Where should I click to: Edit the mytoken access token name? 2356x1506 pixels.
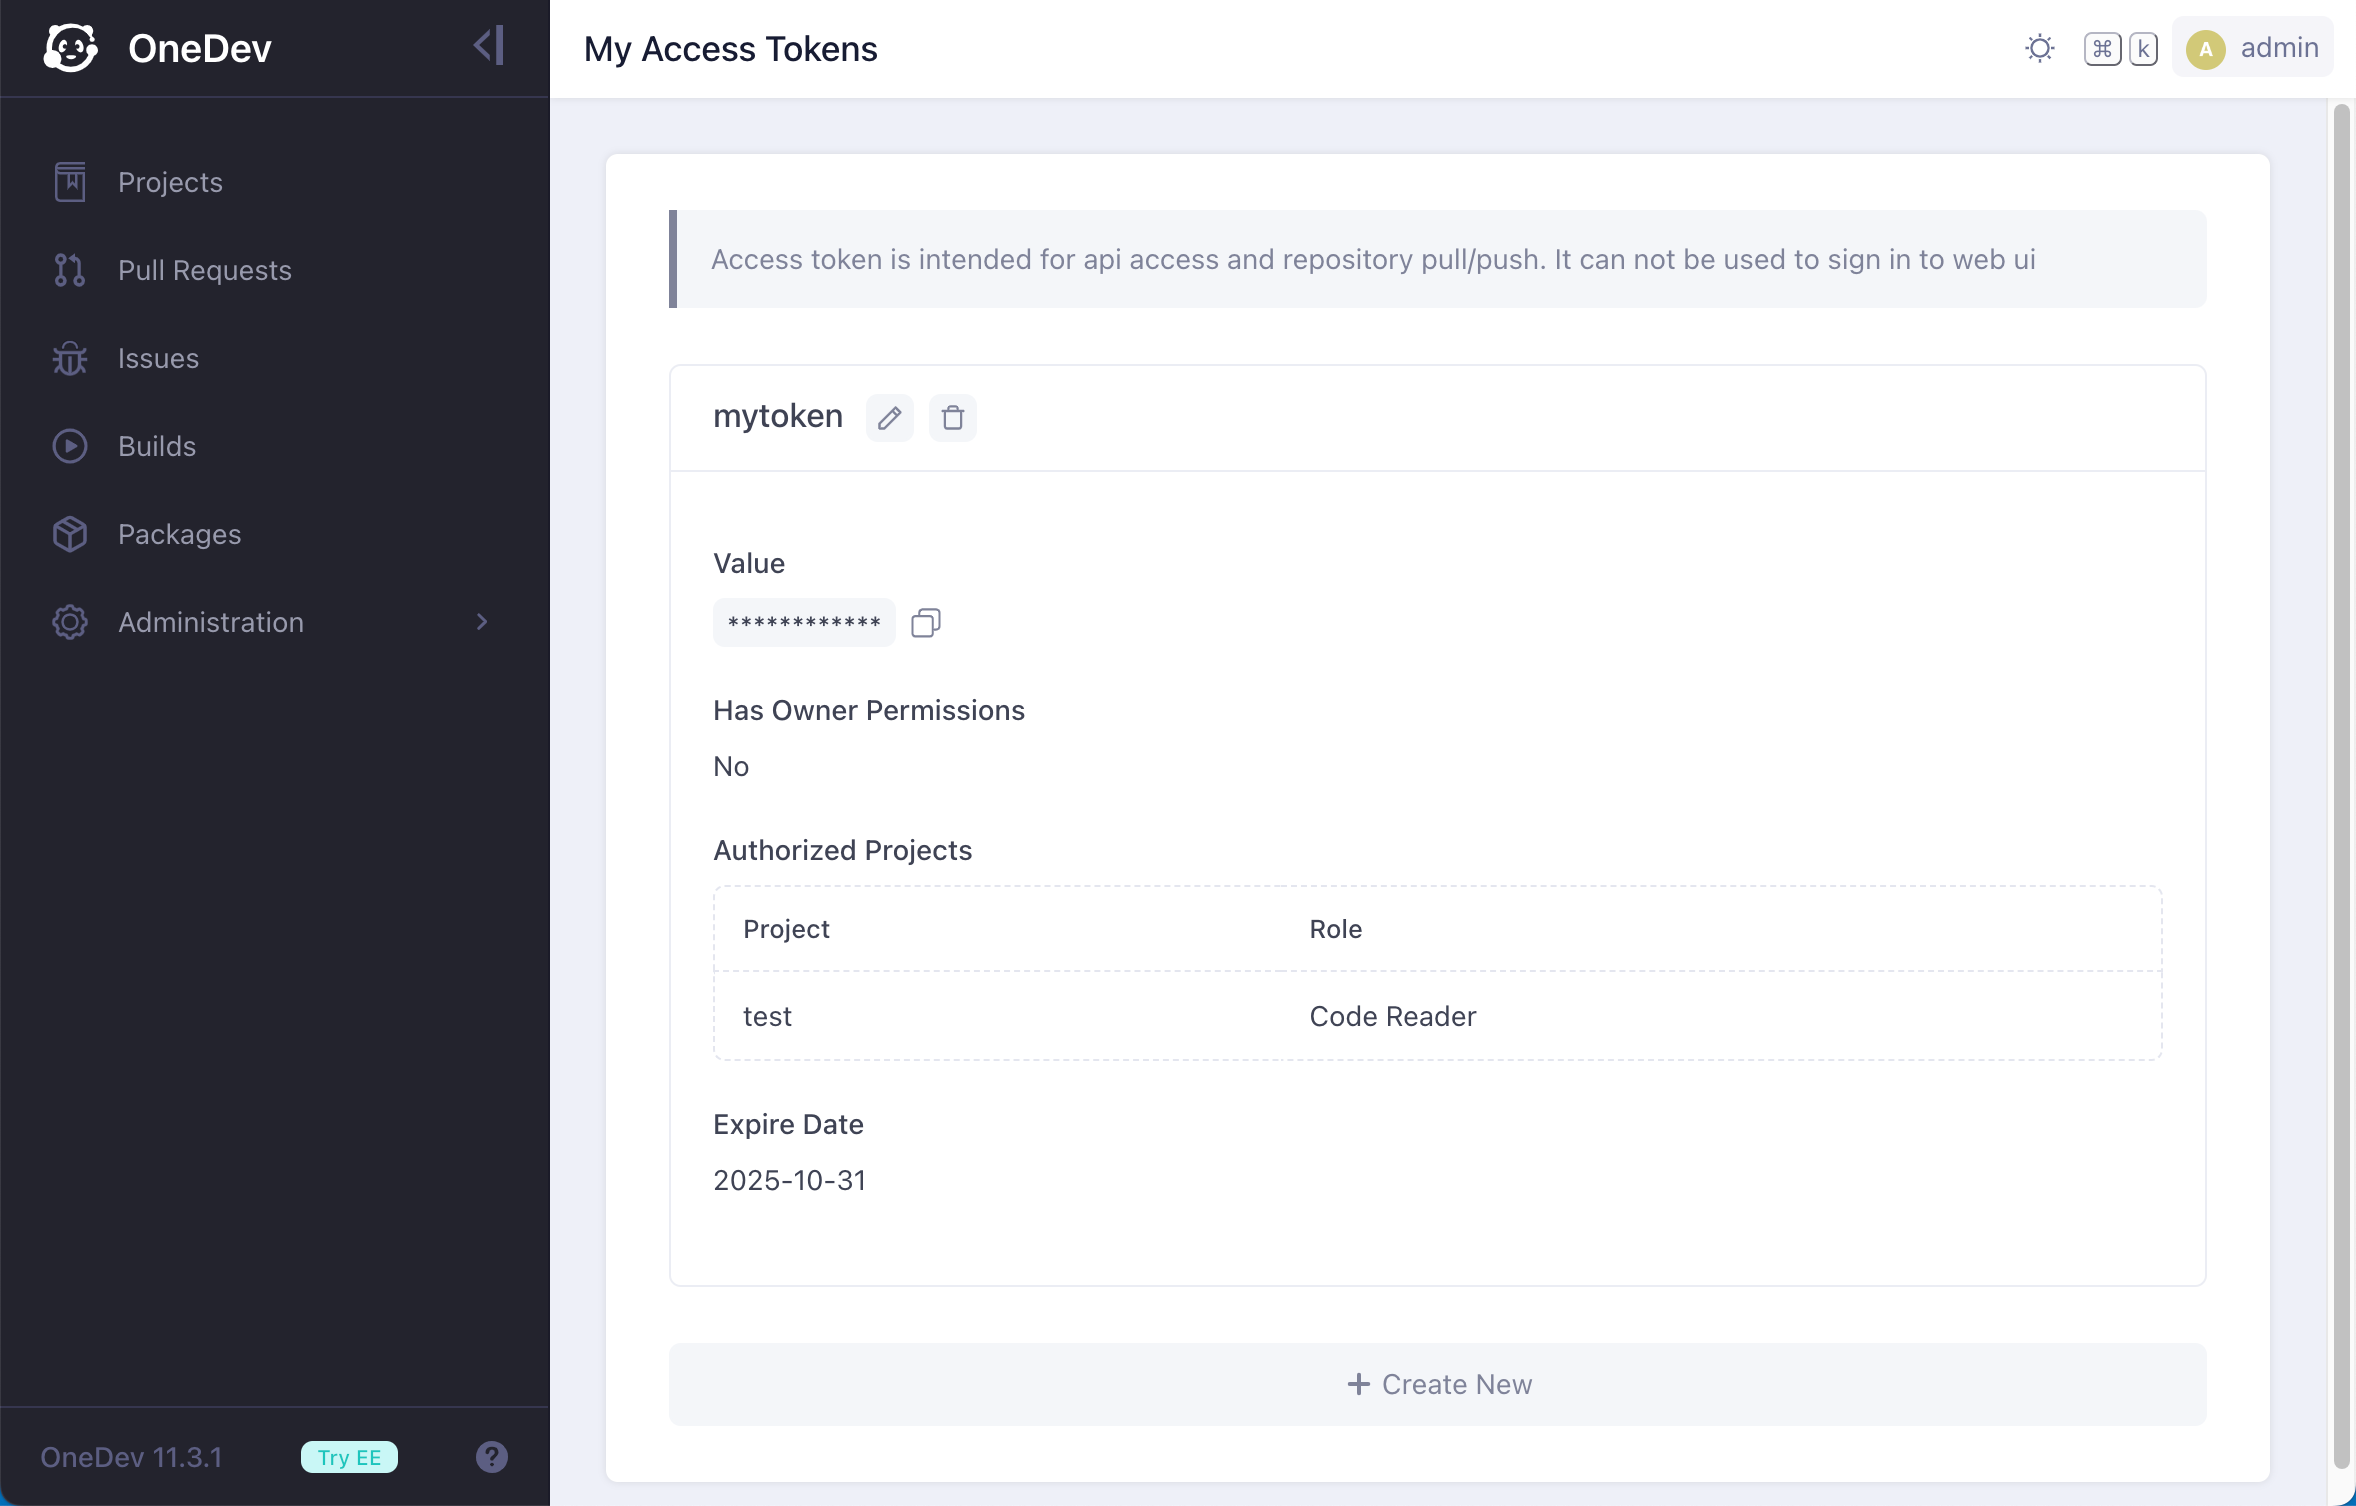point(888,417)
